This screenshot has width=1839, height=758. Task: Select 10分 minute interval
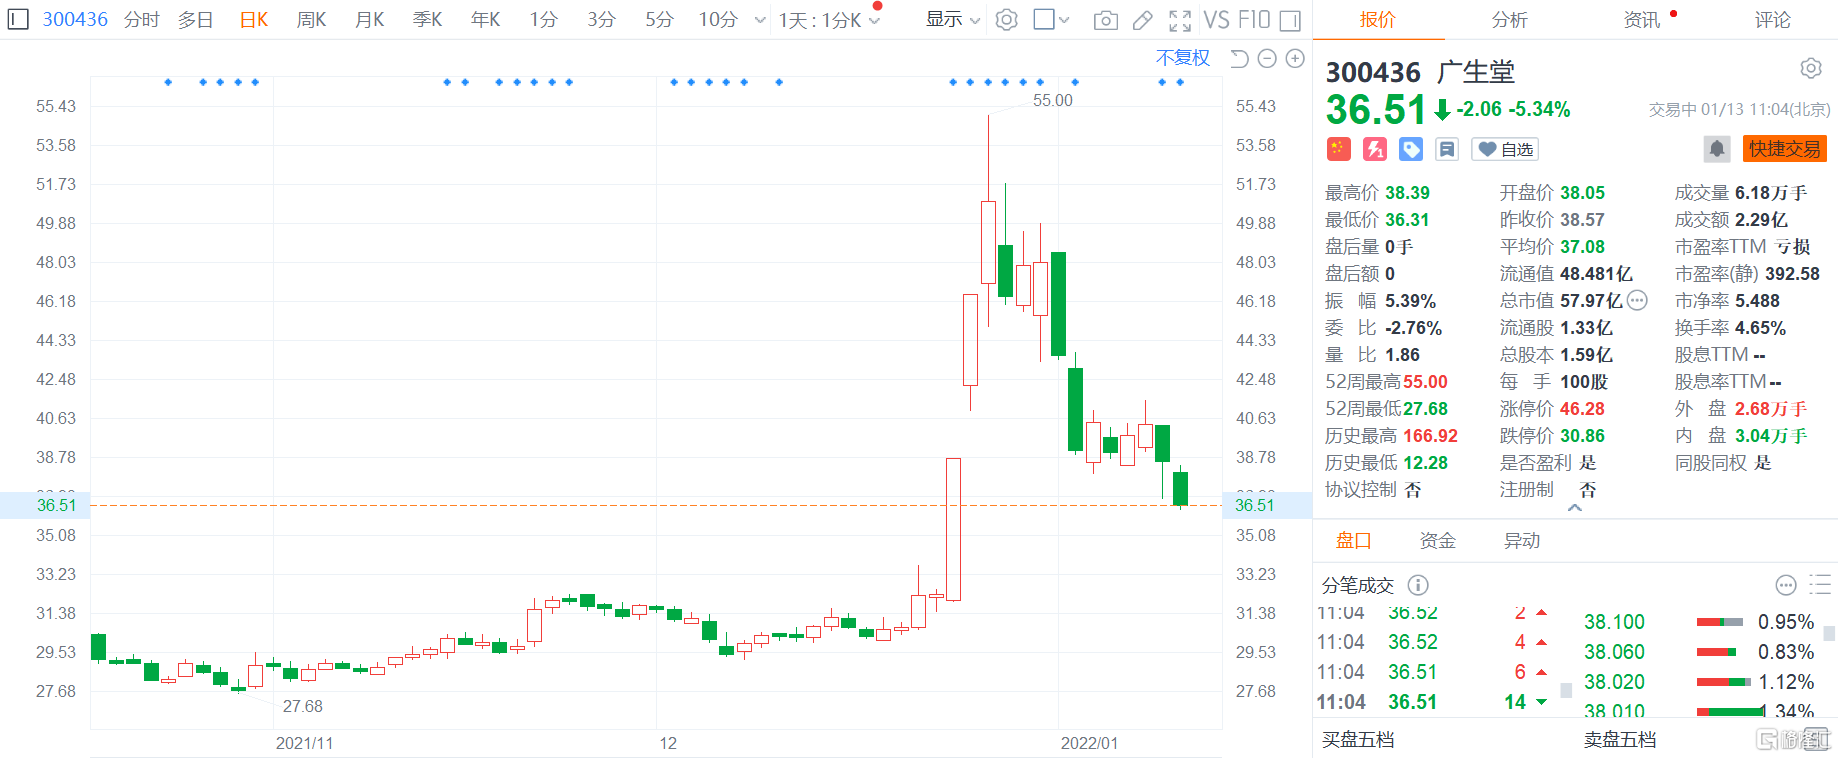point(718,20)
